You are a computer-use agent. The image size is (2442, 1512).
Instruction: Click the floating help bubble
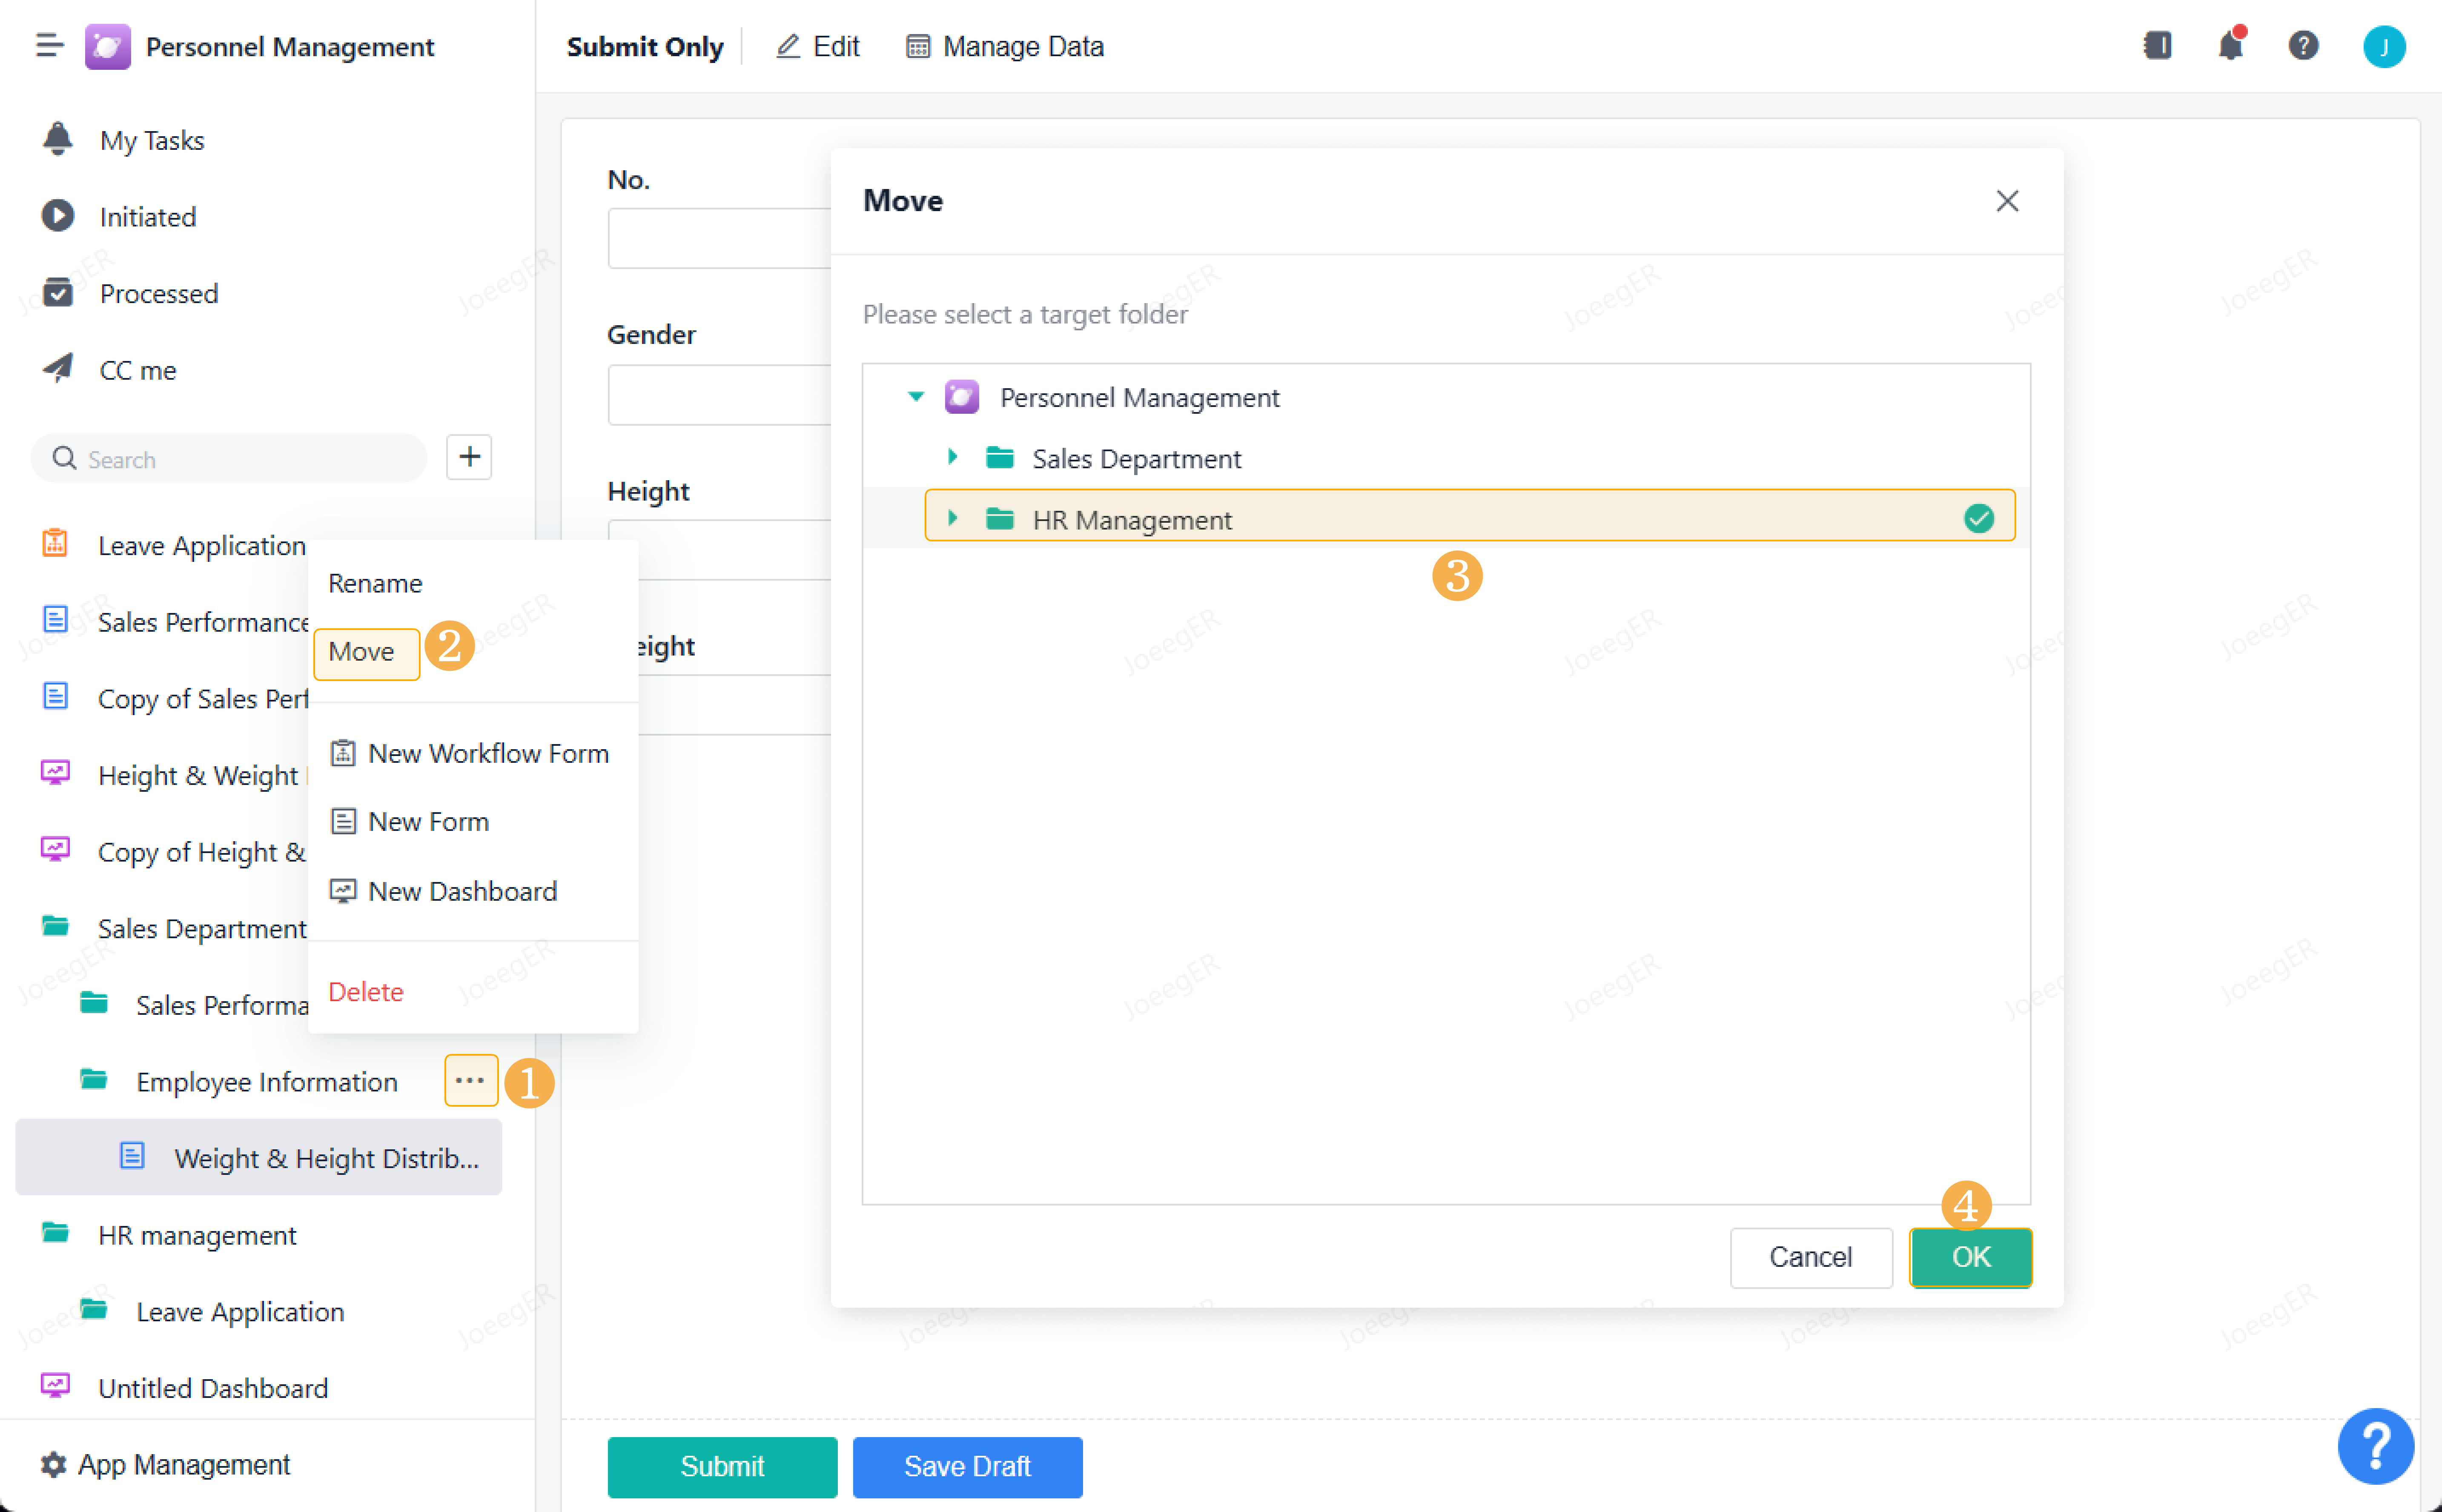[2377, 1446]
